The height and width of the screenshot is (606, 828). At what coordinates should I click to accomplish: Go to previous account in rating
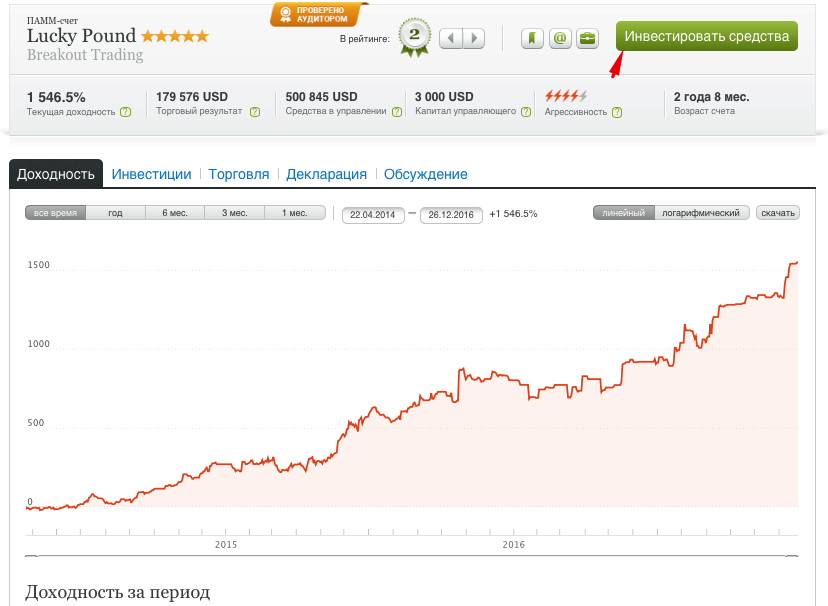(x=451, y=38)
